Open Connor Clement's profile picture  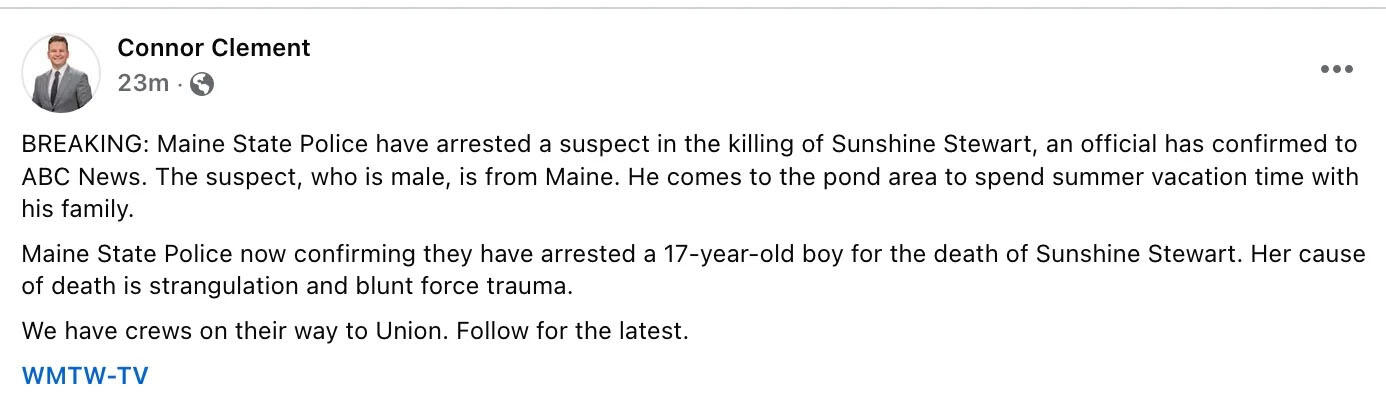pyautogui.click(x=61, y=72)
